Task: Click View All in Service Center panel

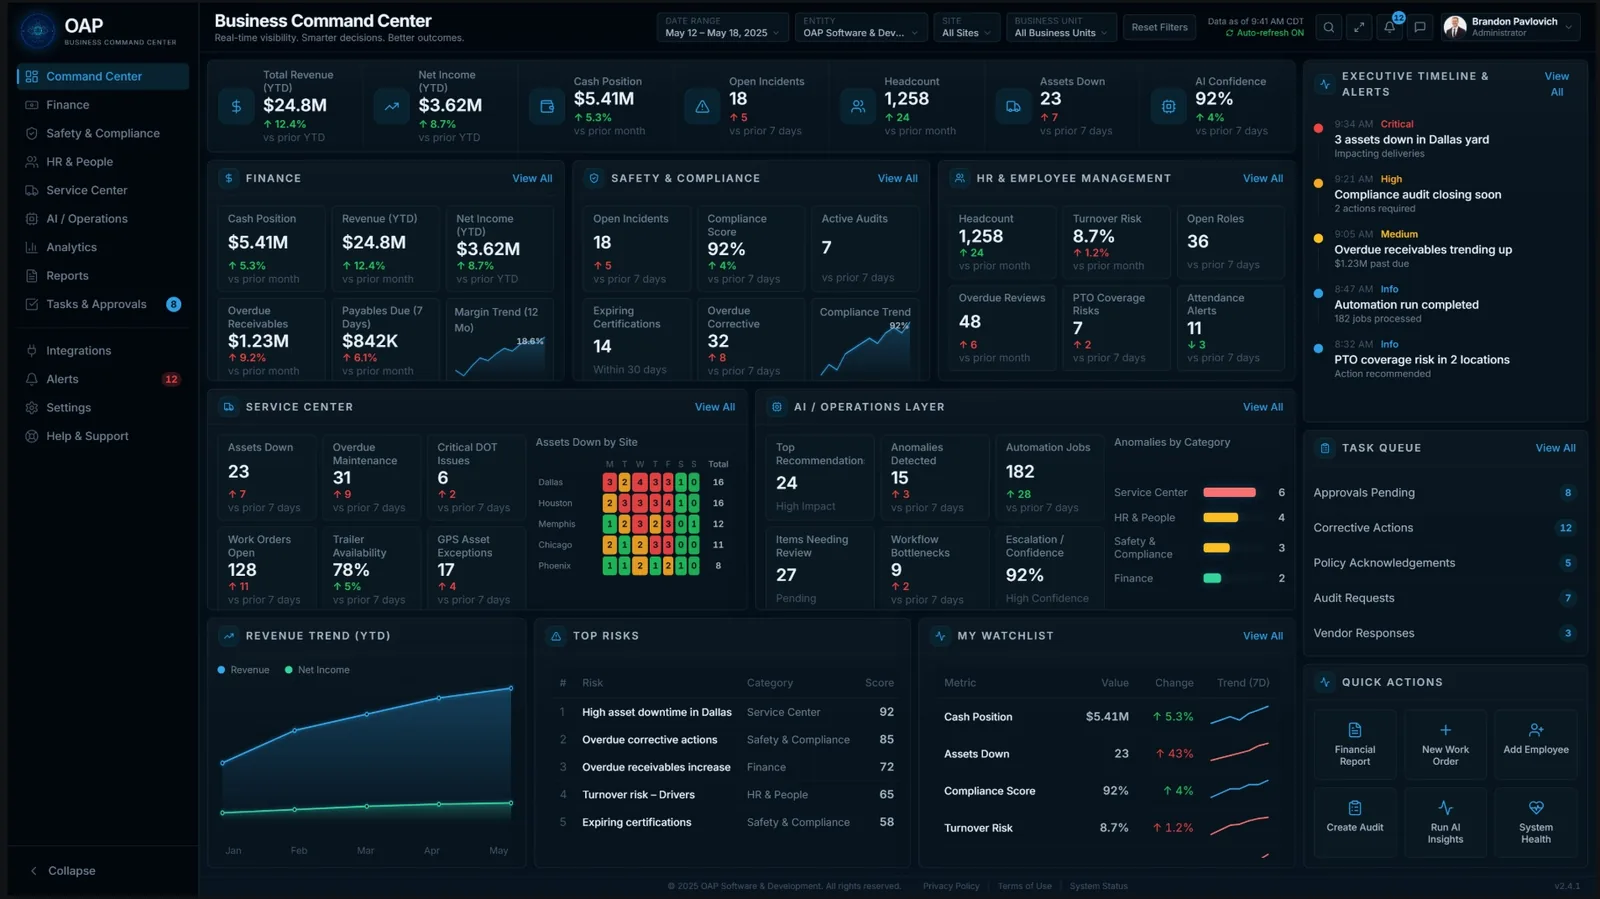Action: click(715, 407)
